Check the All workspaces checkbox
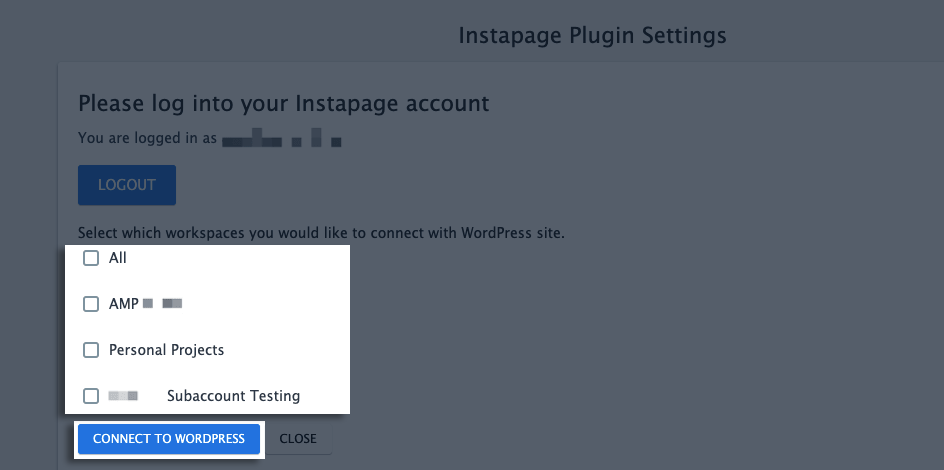Screen dimensions: 944x470 tap(91, 258)
